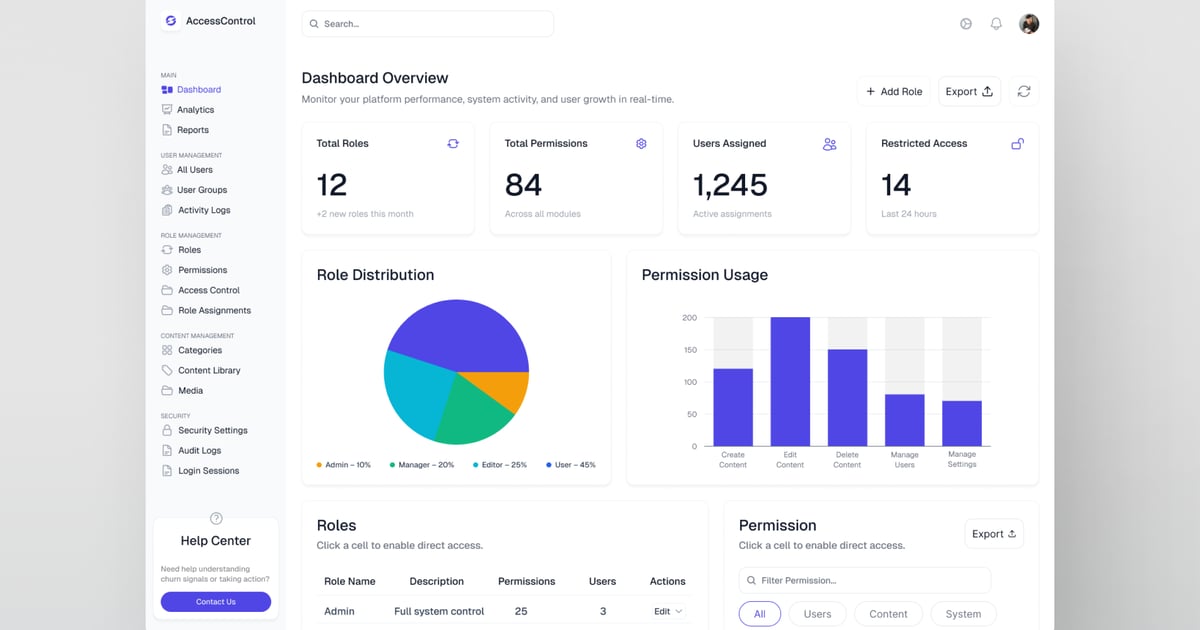This screenshot has height=630, width=1200.
Task: Click the users icon on Users Assigned card
Action: [x=829, y=144]
